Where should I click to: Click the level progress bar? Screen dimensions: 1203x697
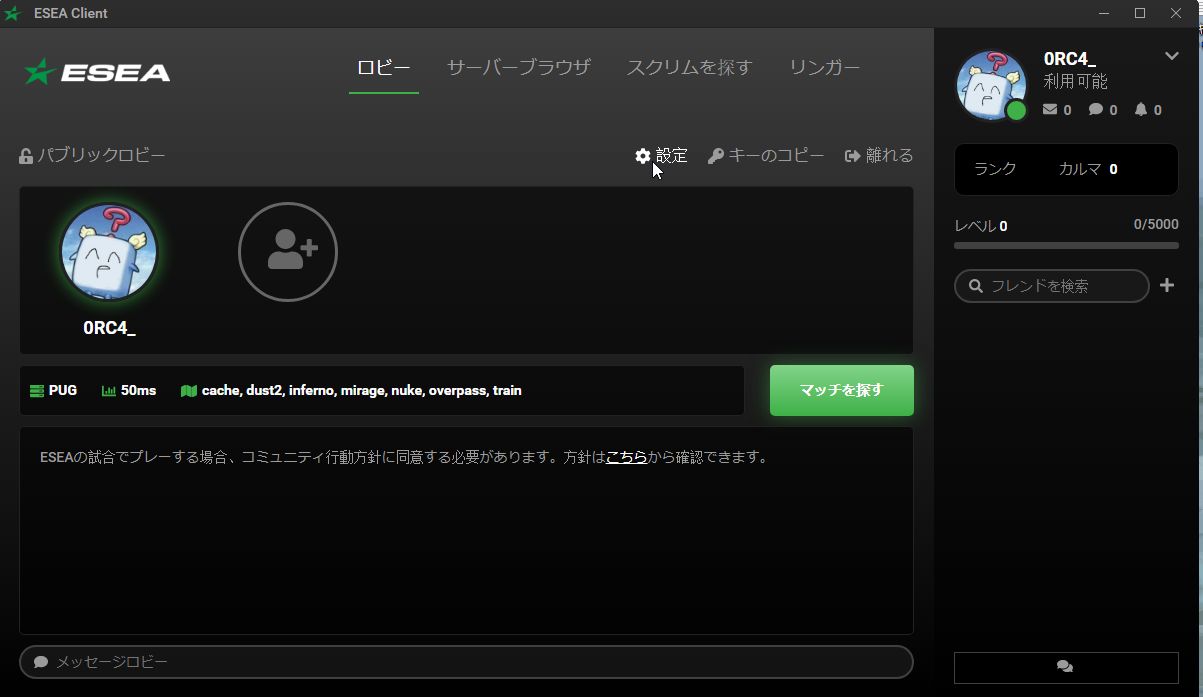(x=1066, y=245)
